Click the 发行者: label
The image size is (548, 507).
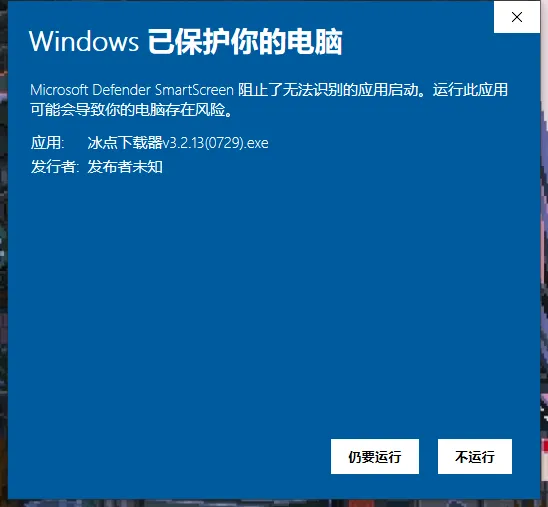coord(55,167)
